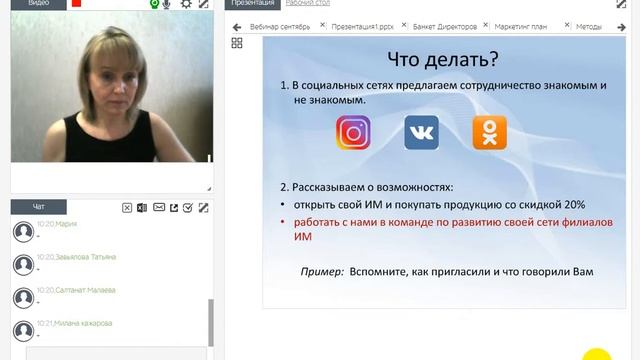Select chat name Милана кажарова
Image resolution: width=640 pixels, height=360 pixels.
(83, 323)
